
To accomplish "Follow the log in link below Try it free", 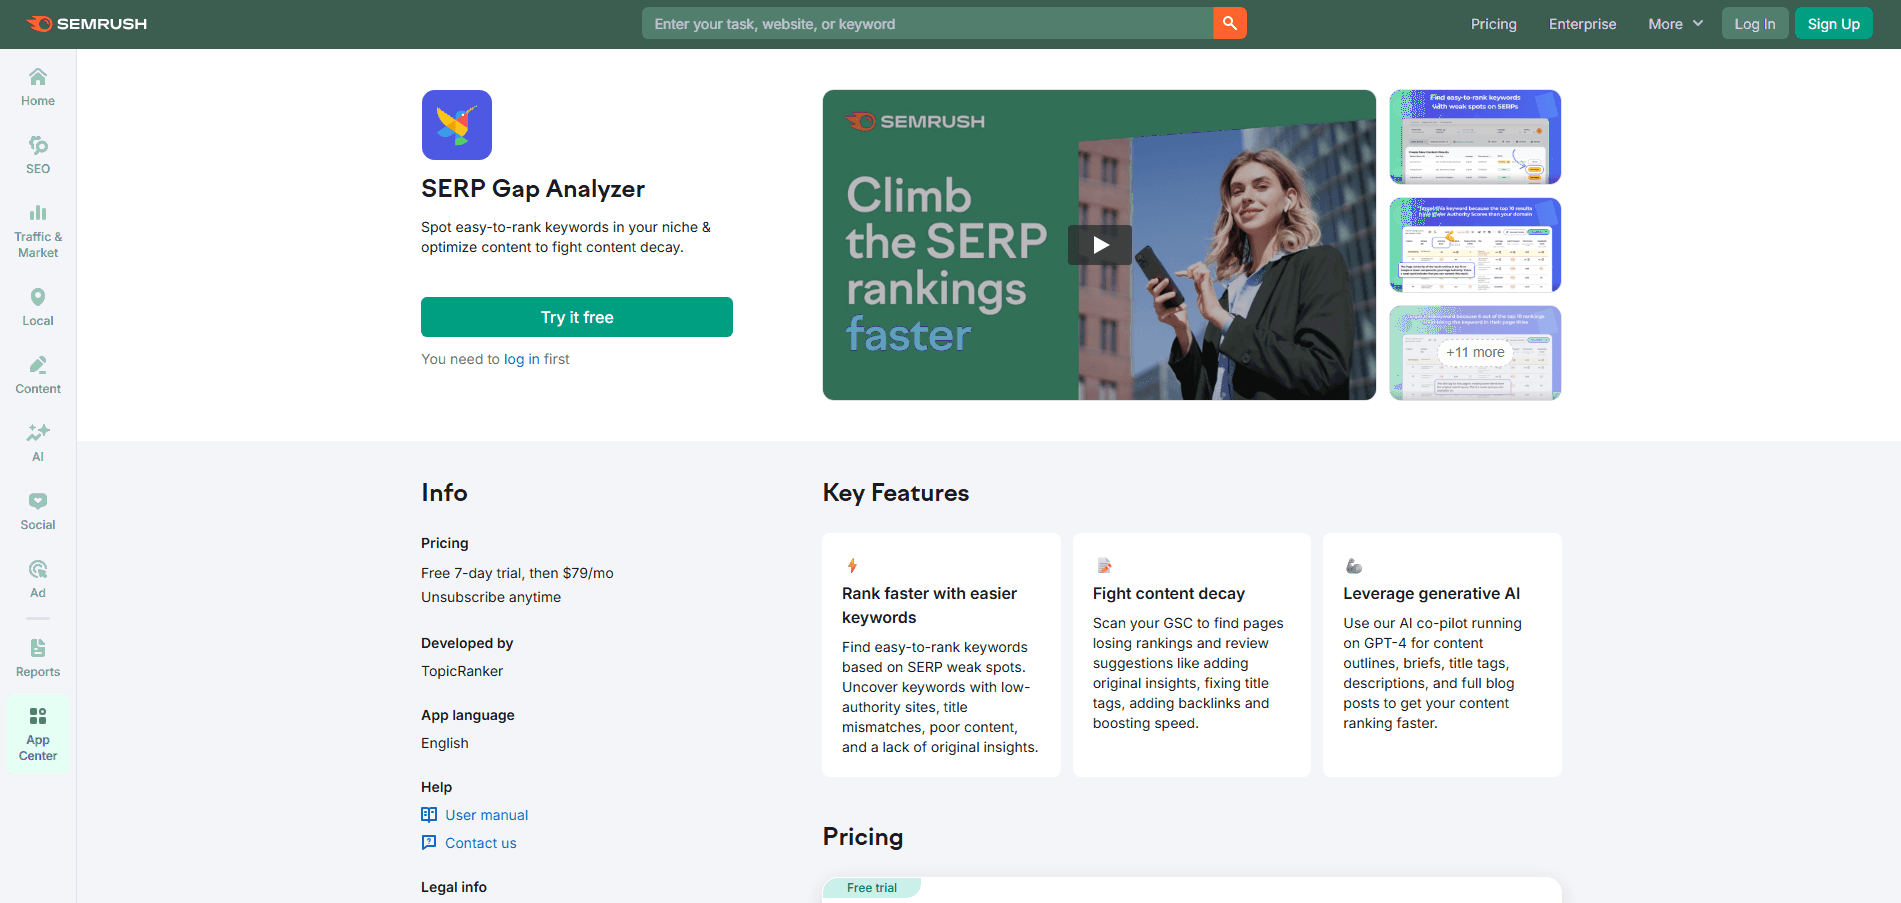I will click(522, 359).
